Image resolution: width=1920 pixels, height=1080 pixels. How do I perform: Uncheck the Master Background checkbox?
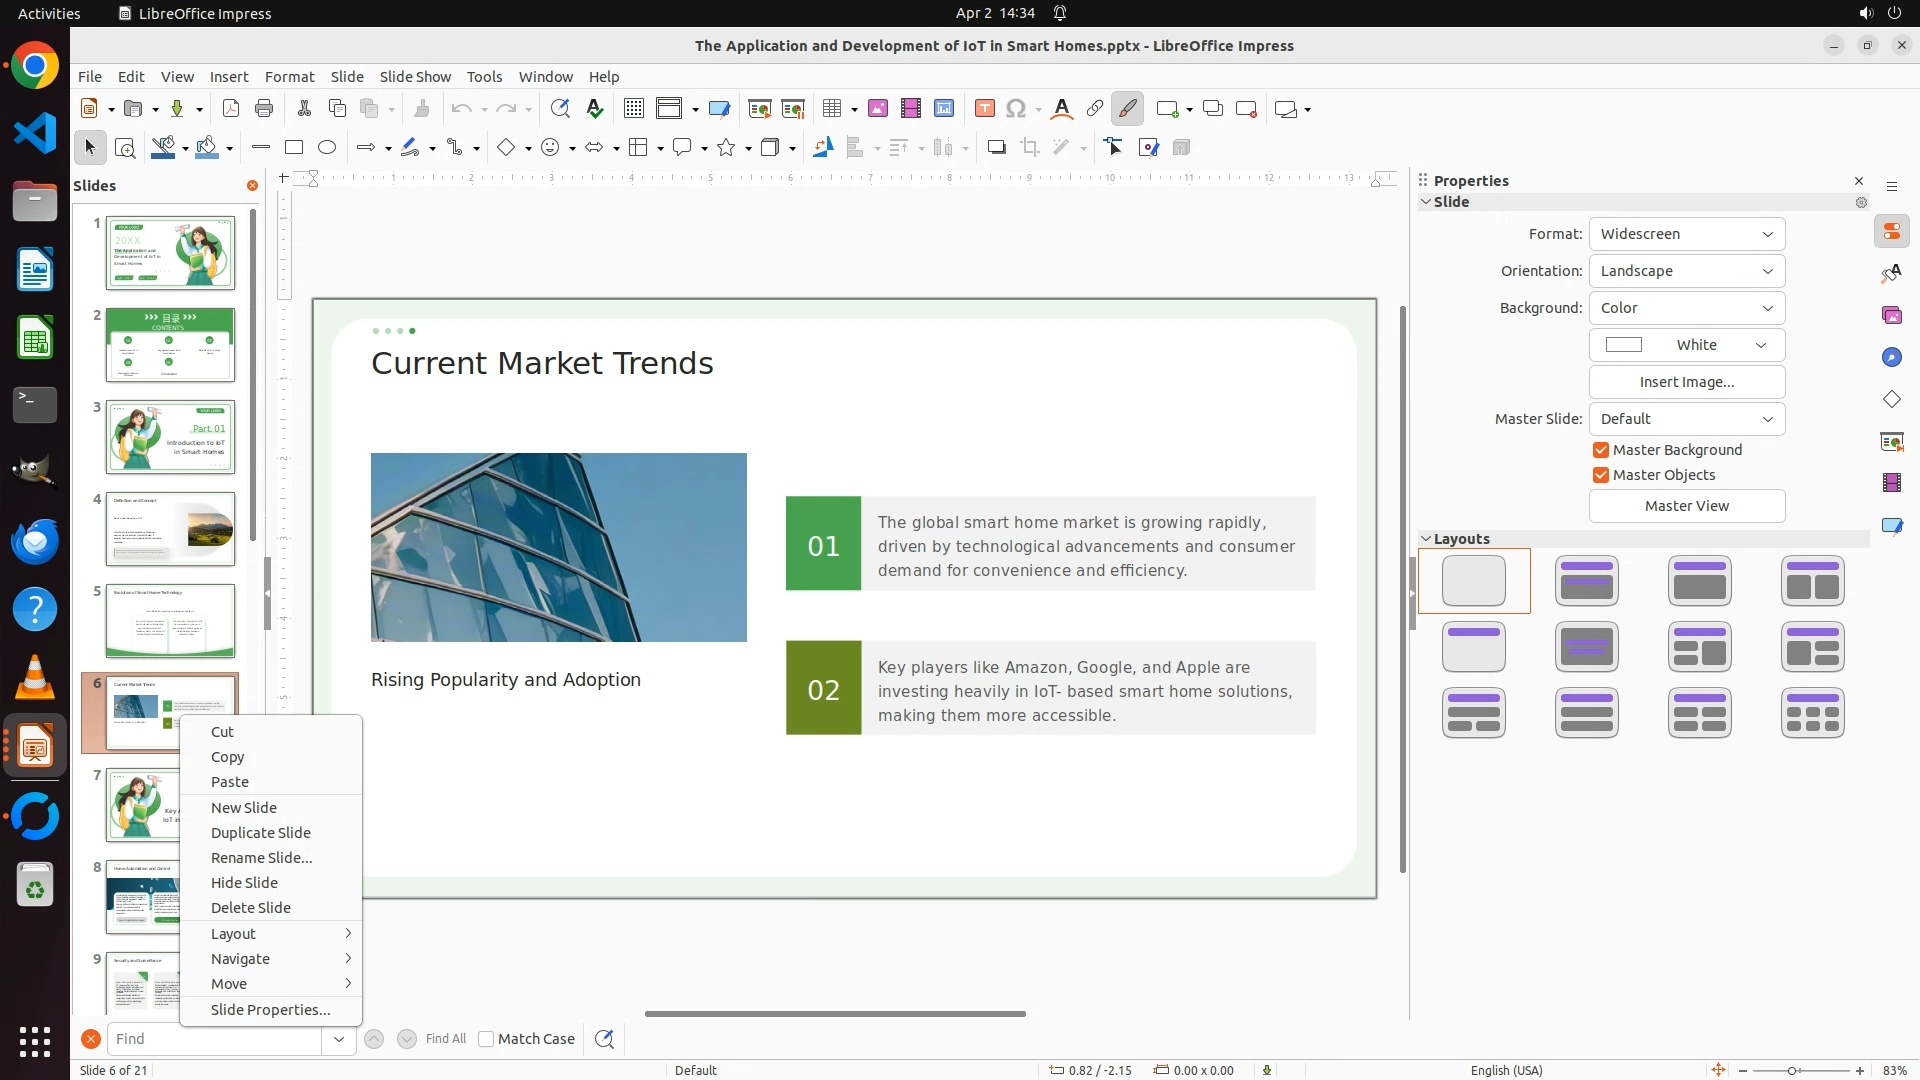pos(1601,450)
